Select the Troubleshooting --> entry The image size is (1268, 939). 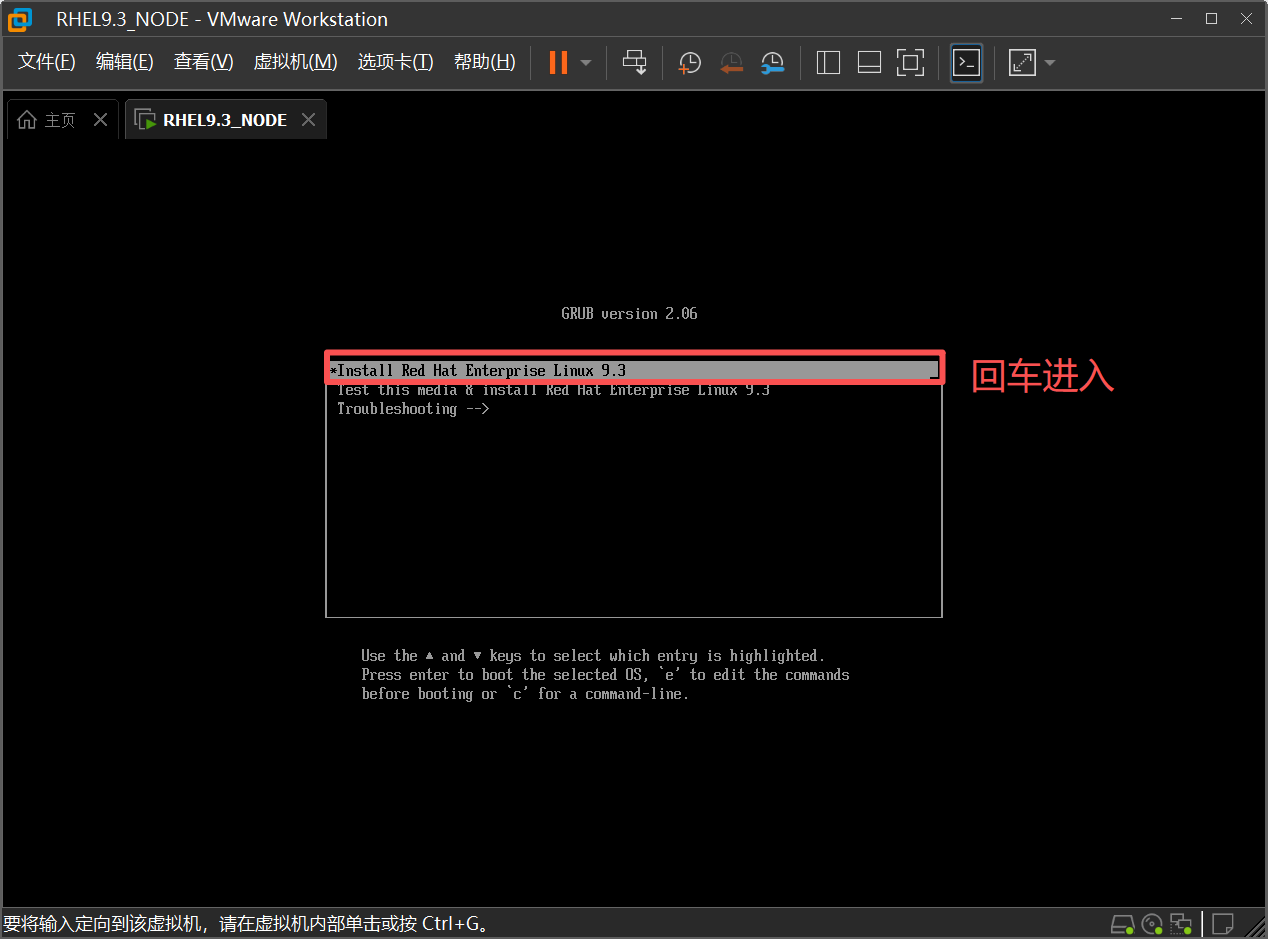click(x=413, y=409)
